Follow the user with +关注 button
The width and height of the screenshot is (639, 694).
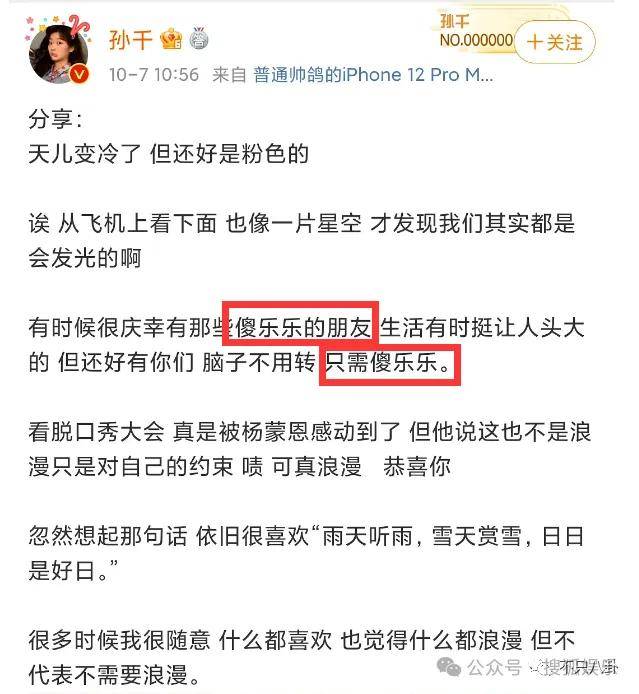tap(554, 42)
